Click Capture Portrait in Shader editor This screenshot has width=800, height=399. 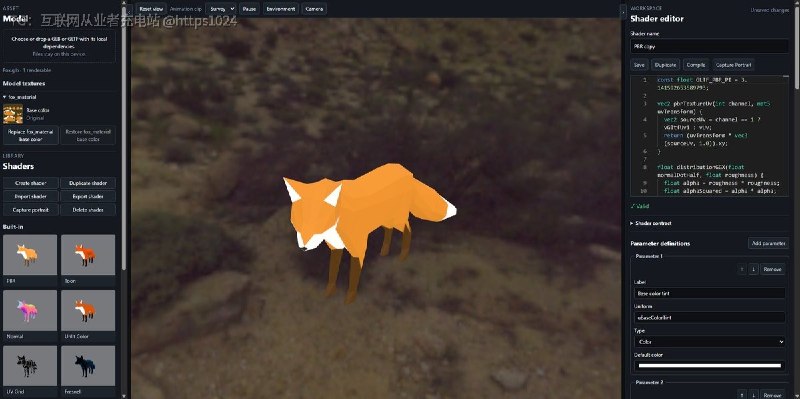[733, 65]
